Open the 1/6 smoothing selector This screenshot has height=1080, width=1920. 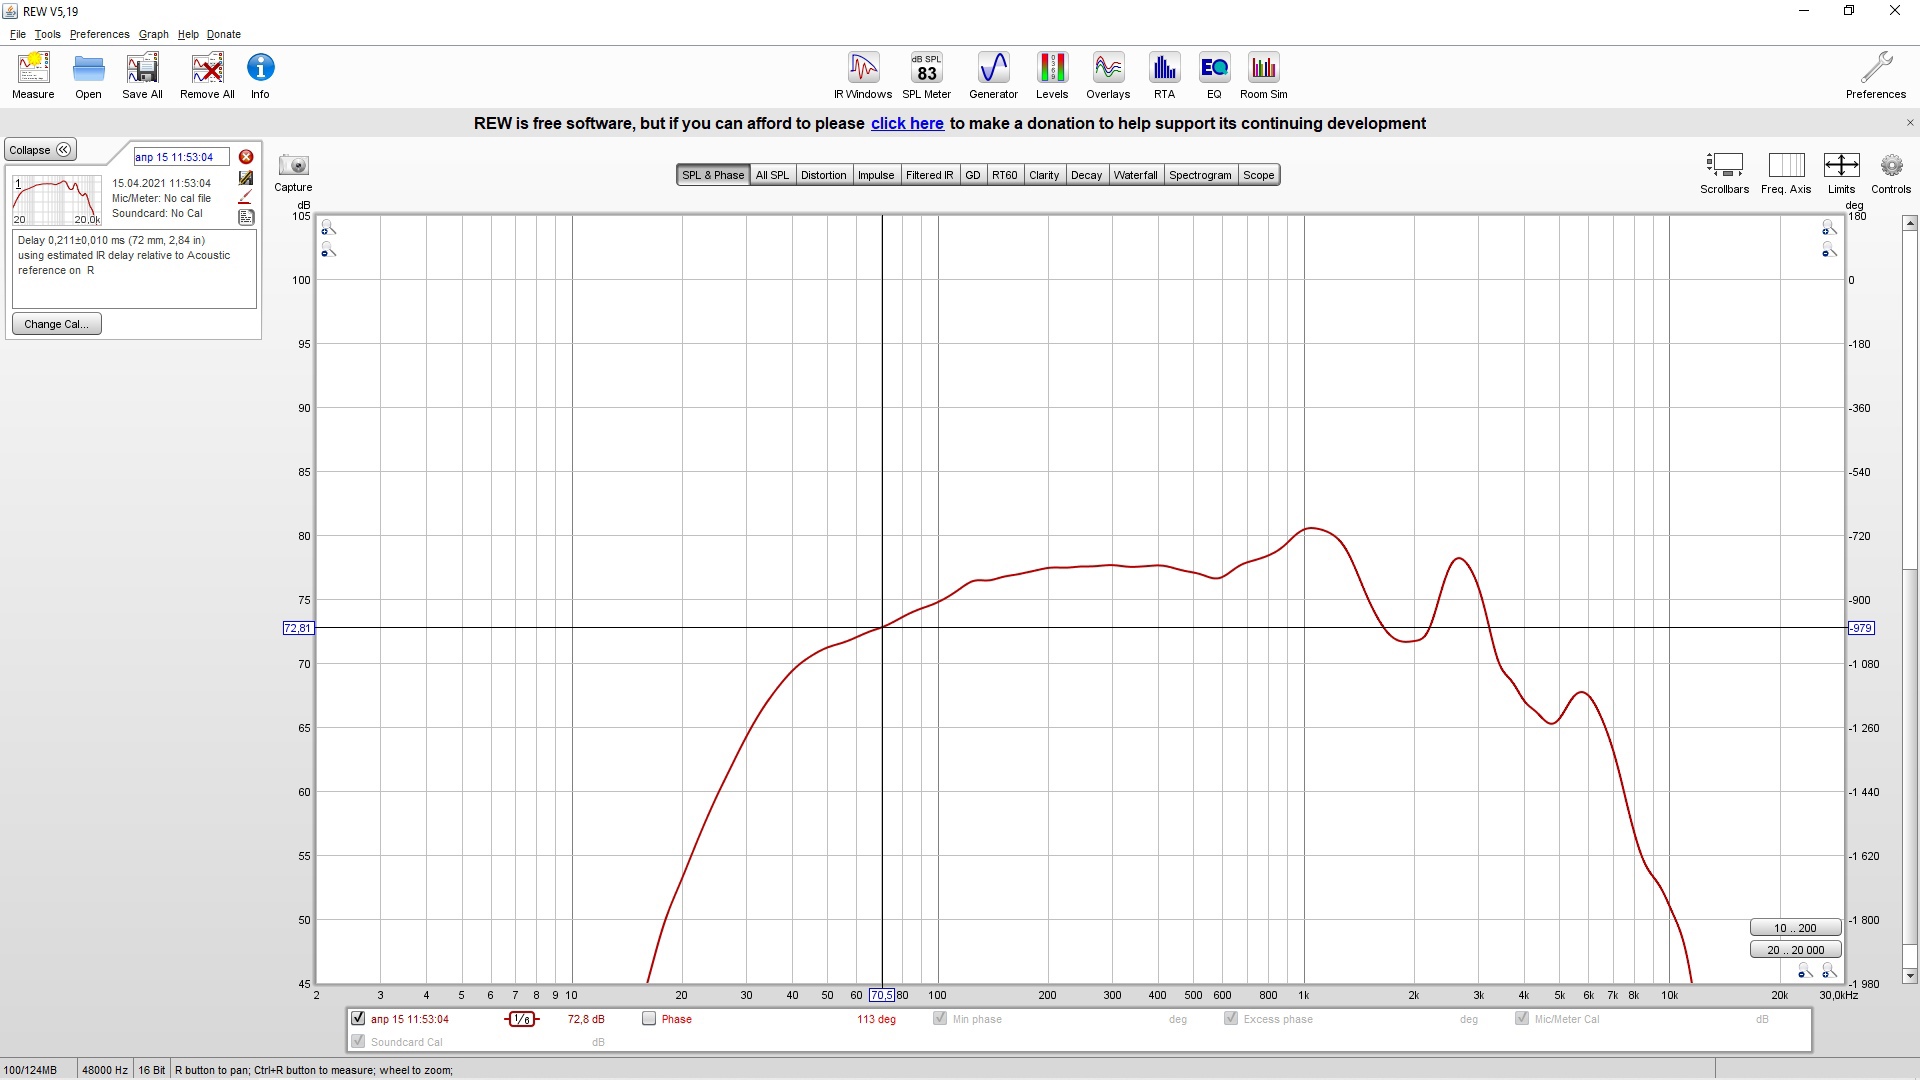tap(521, 1019)
